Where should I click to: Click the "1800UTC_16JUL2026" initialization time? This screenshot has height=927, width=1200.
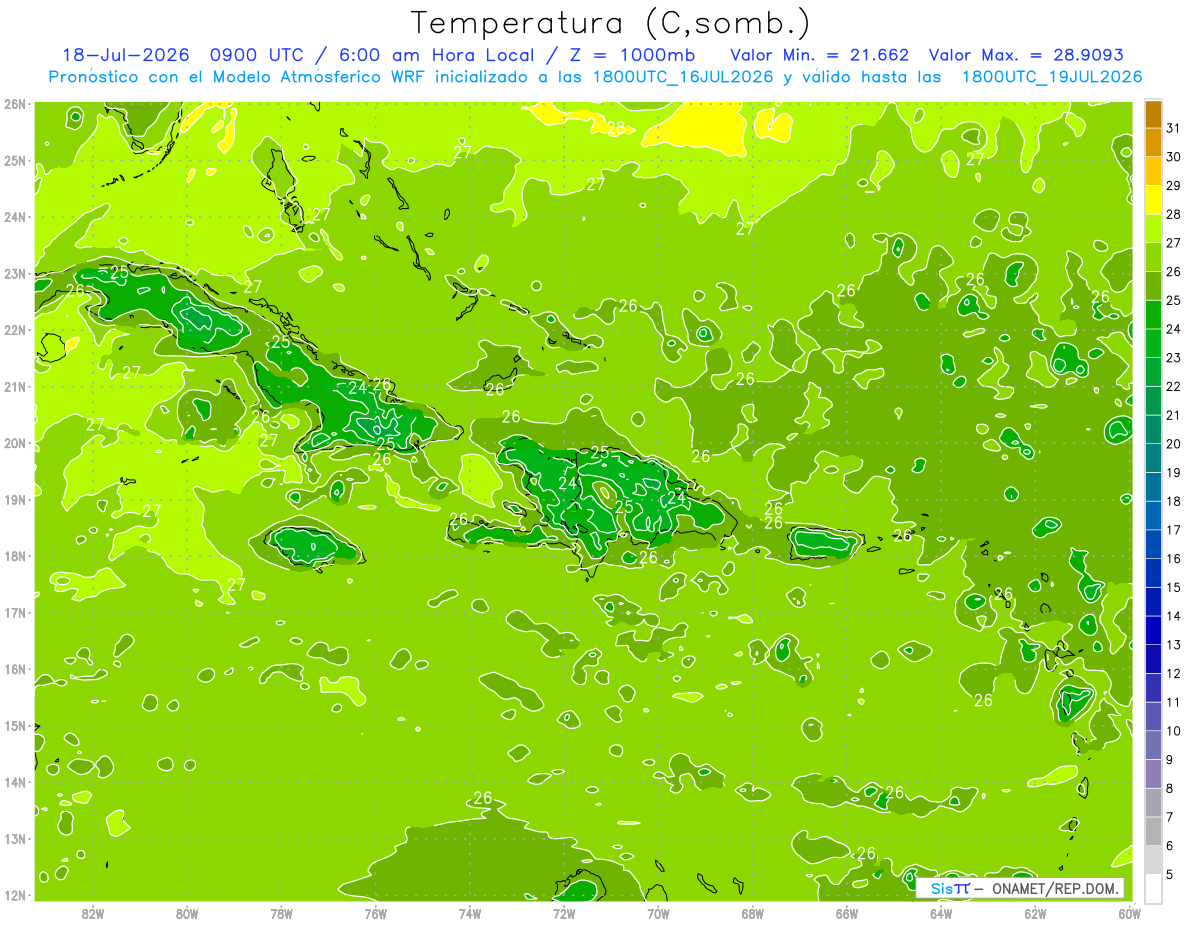[683, 77]
